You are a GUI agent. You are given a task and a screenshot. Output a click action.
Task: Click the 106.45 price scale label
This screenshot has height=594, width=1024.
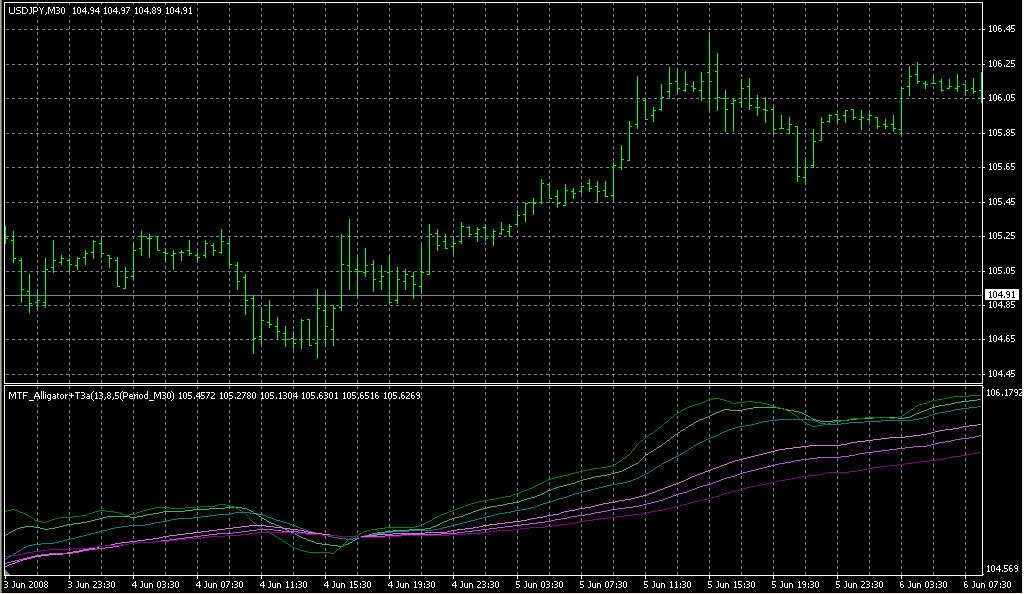pos(1001,29)
